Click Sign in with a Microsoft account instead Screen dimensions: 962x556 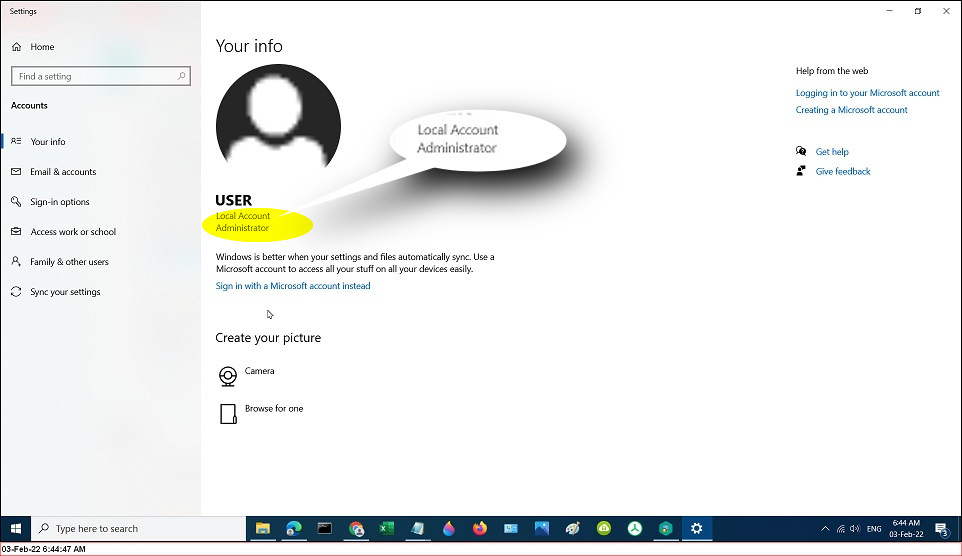click(293, 286)
